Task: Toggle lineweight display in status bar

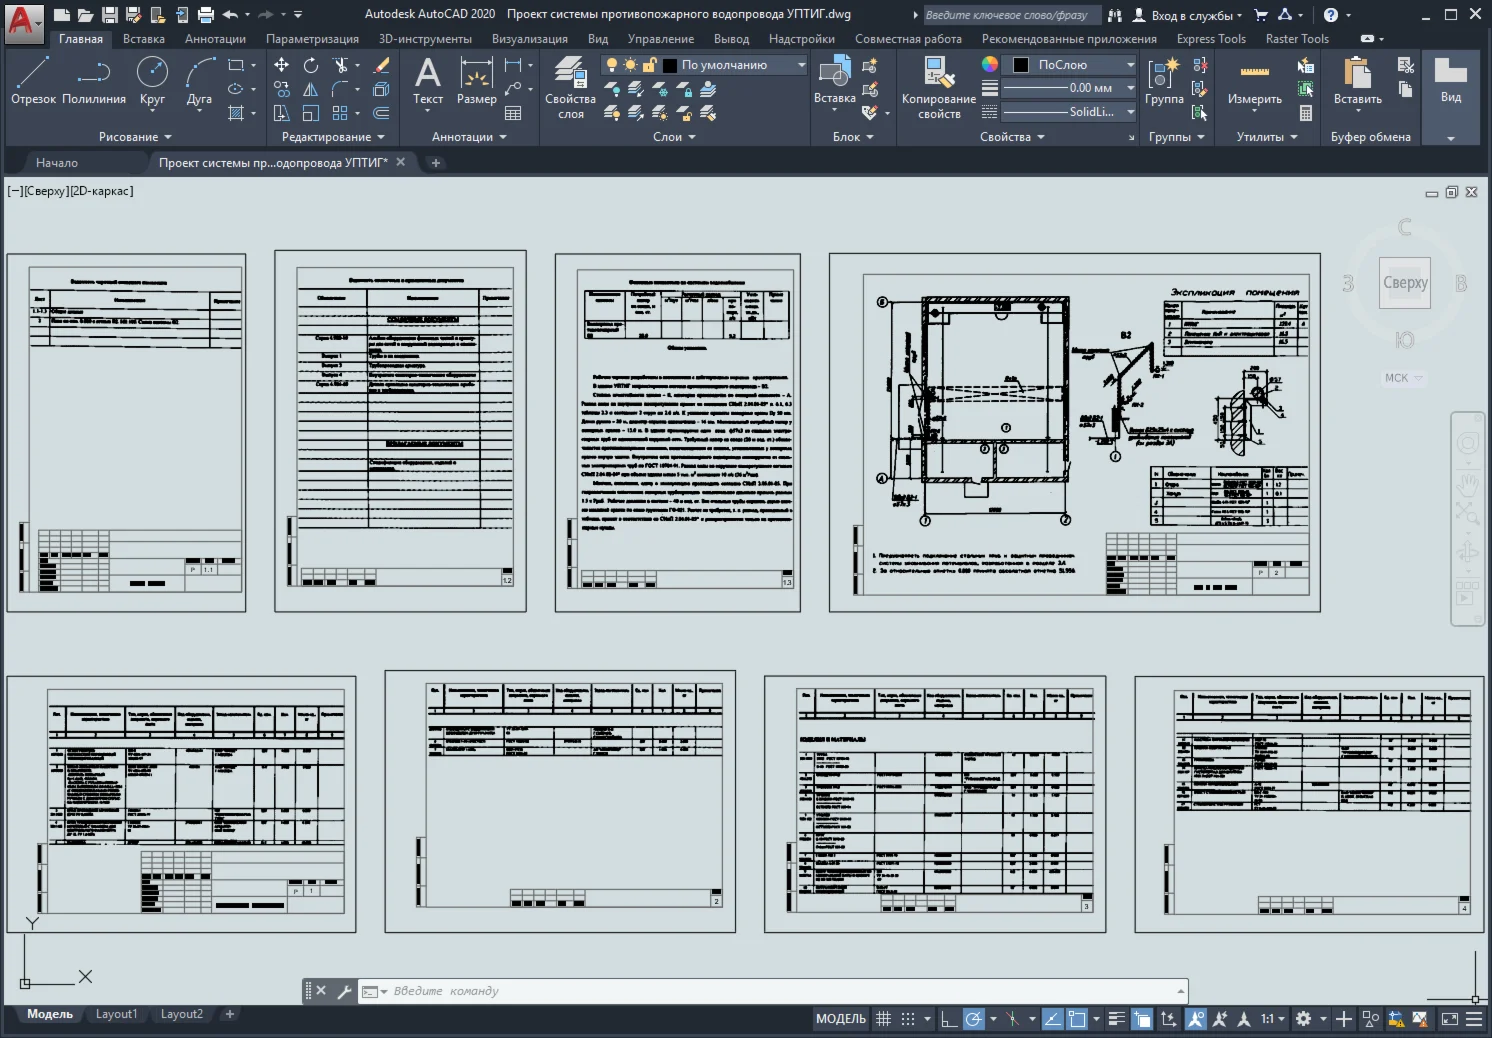Action: click(x=1117, y=1019)
